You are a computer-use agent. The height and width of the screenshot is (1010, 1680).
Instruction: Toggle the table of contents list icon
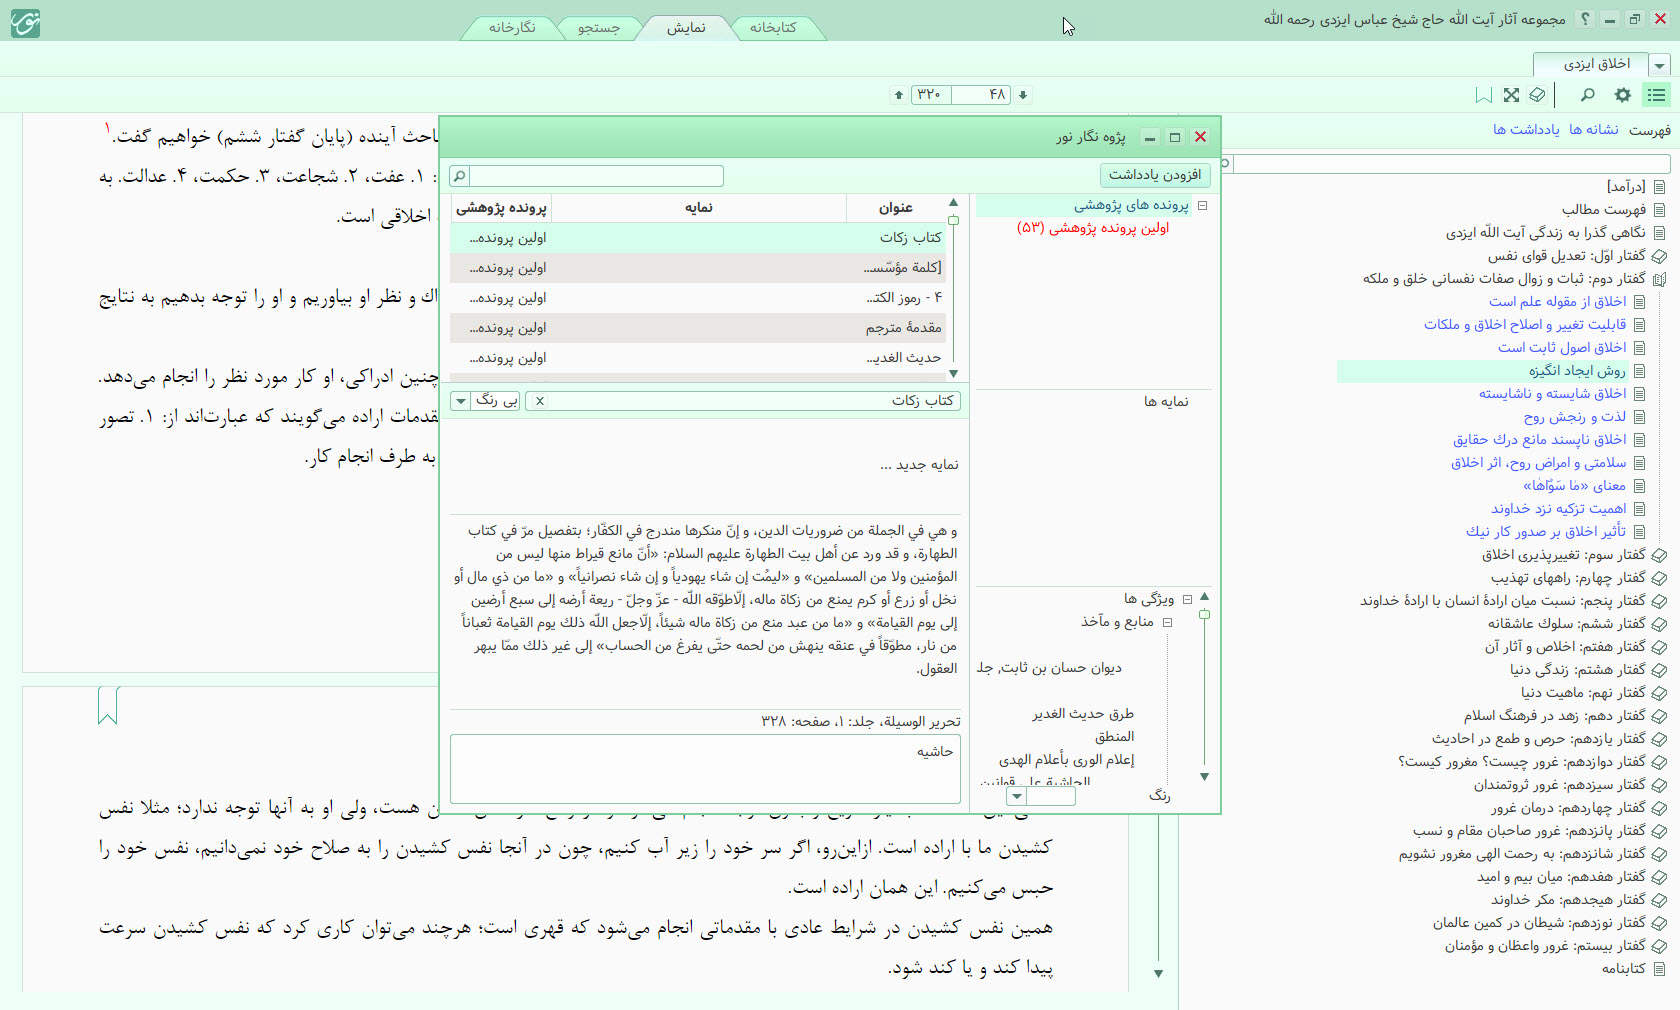pyautogui.click(x=1657, y=95)
